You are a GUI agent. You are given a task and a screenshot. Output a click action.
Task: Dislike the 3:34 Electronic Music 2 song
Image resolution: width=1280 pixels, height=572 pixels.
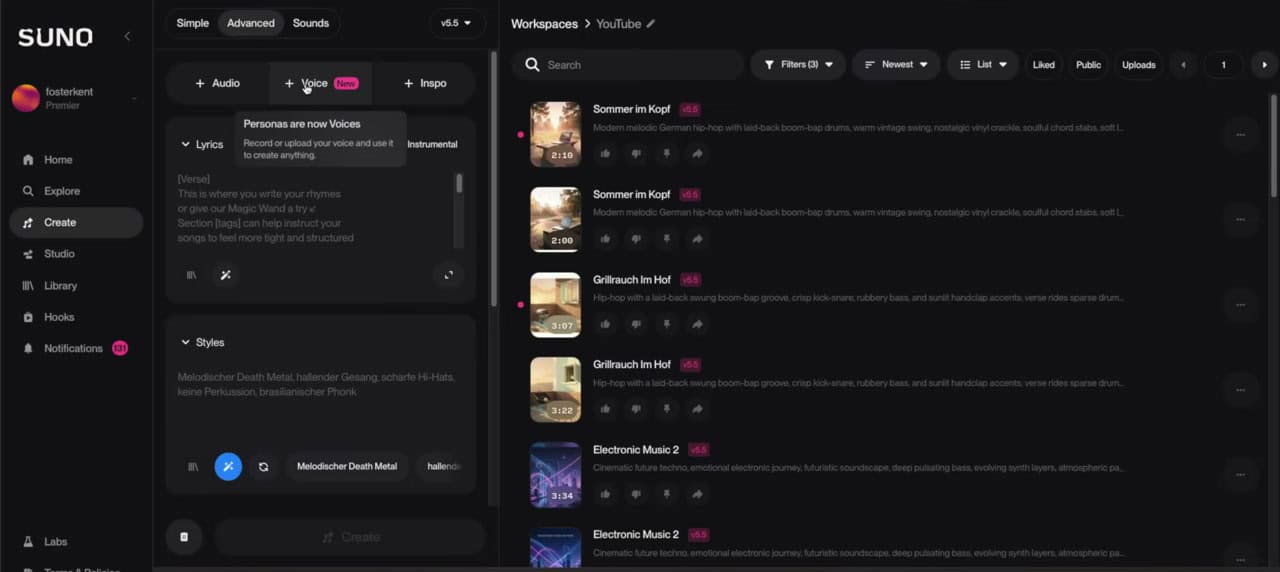[x=636, y=494]
